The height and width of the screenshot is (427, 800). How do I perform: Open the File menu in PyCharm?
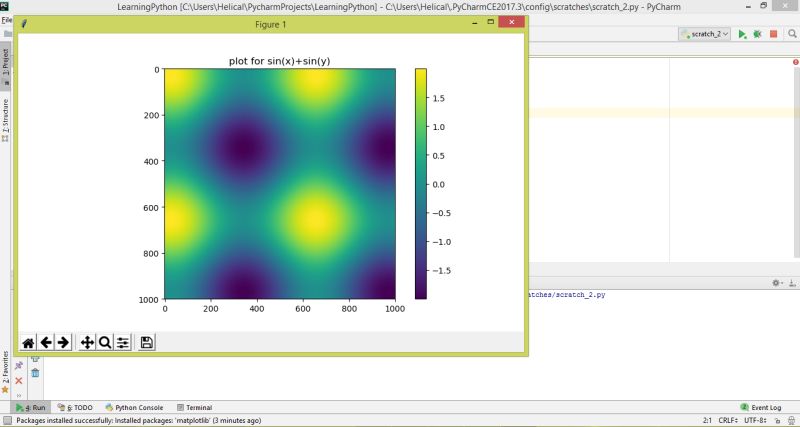pyautogui.click(x=6, y=20)
